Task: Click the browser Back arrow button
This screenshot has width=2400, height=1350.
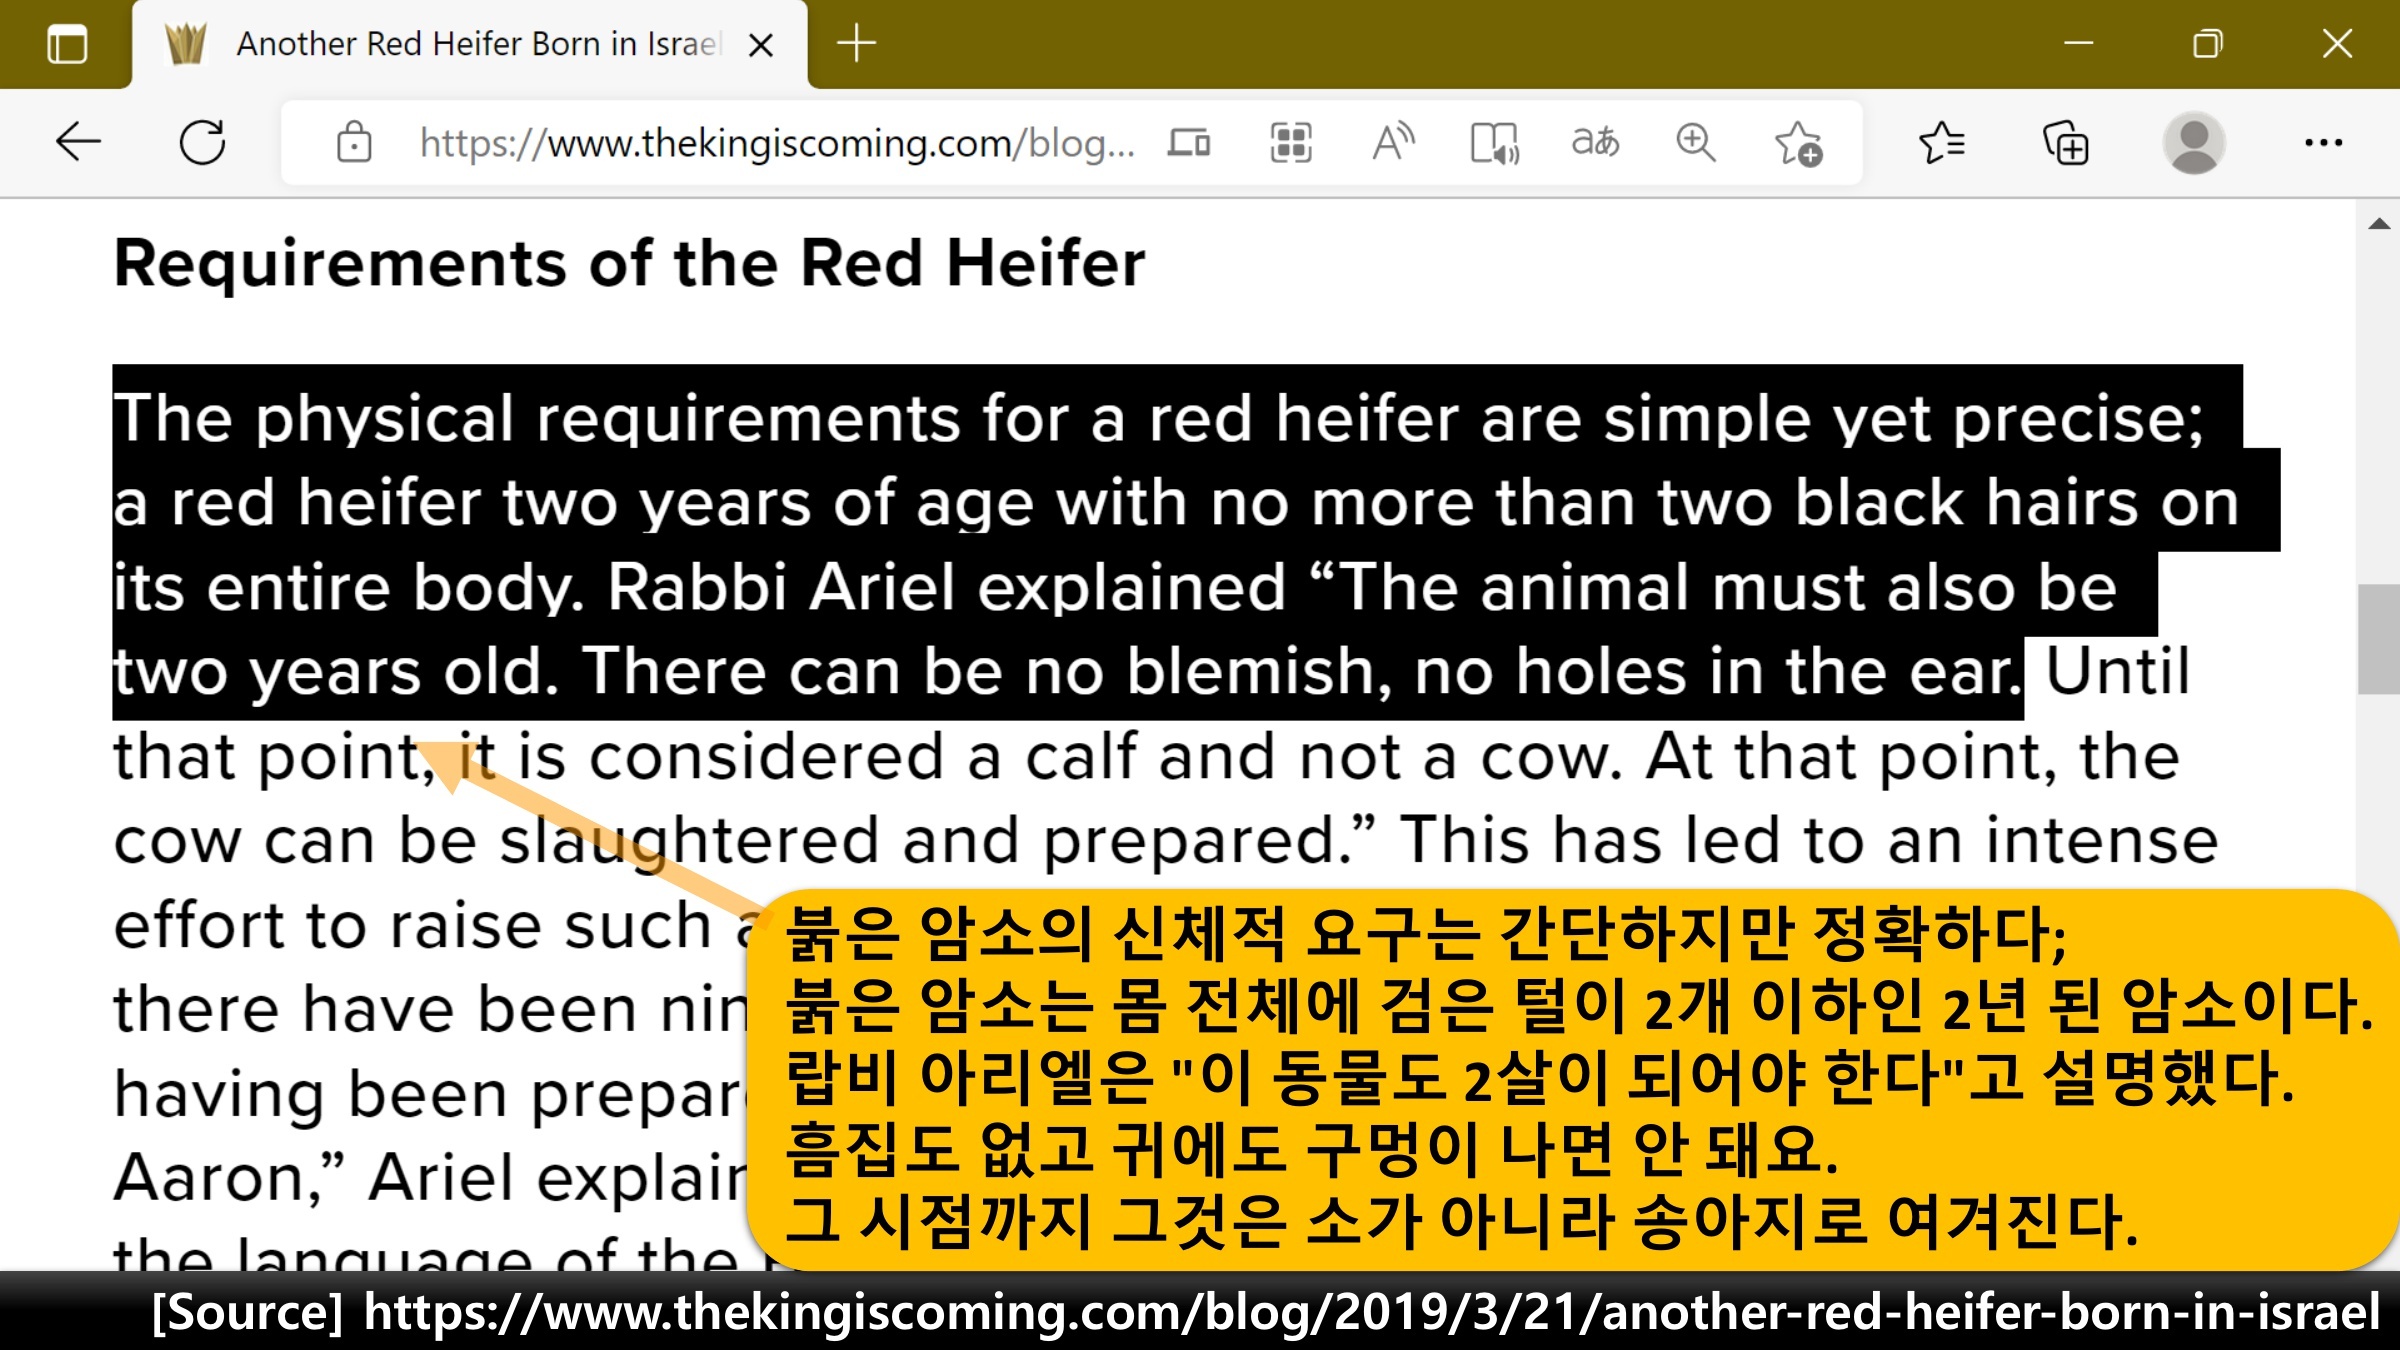Action: pos(78,143)
